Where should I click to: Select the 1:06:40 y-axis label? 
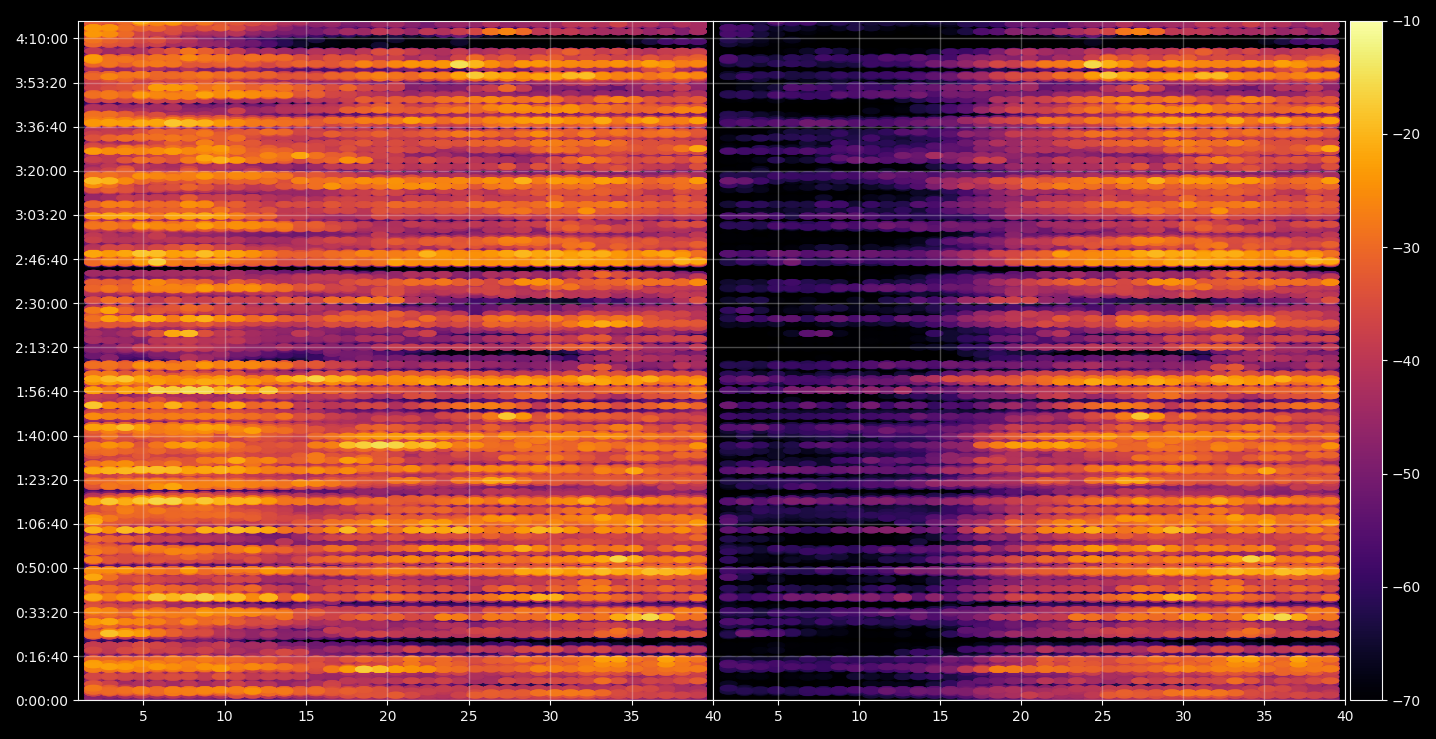[x=42, y=523]
